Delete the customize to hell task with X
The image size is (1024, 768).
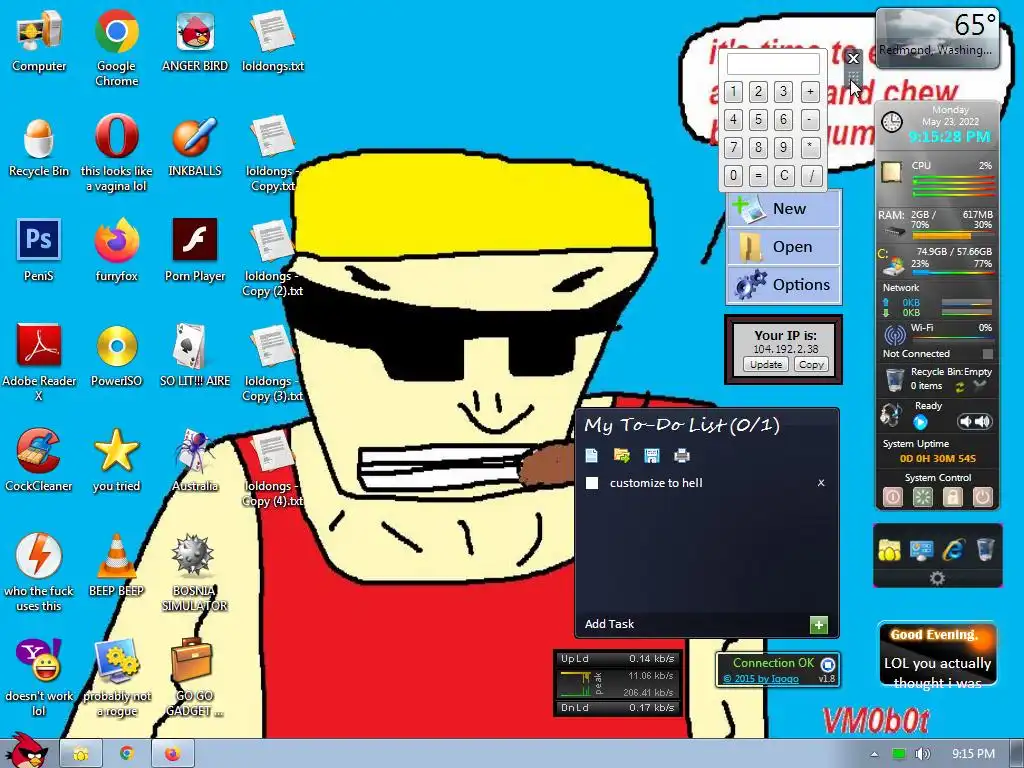point(821,483)
